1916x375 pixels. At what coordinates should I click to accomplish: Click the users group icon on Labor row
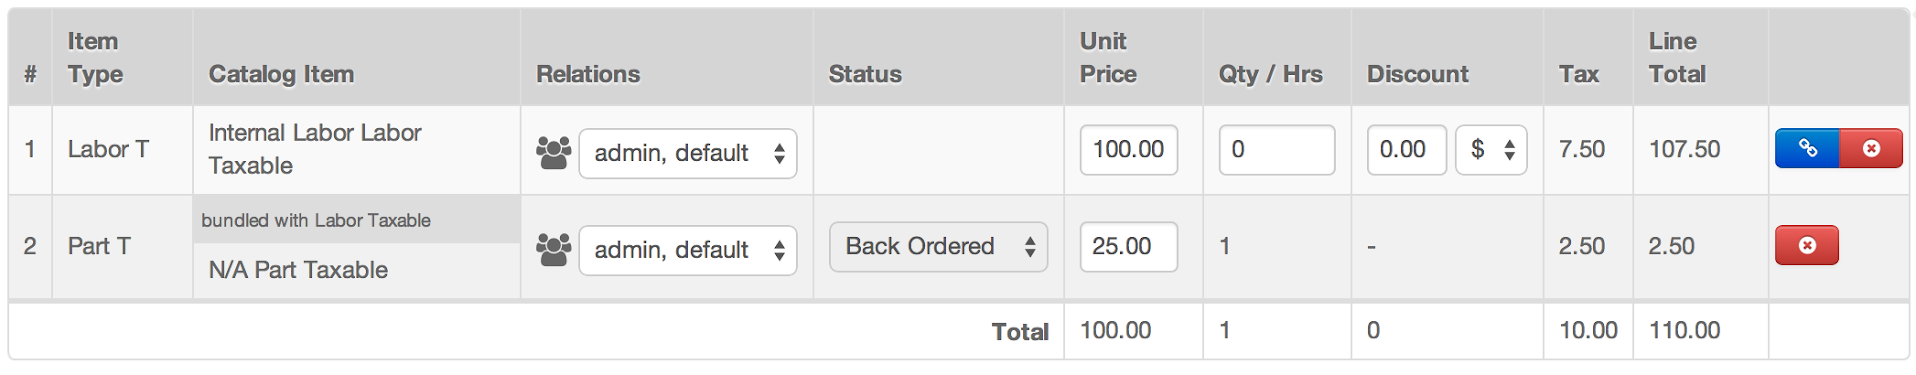coord(553,152)
